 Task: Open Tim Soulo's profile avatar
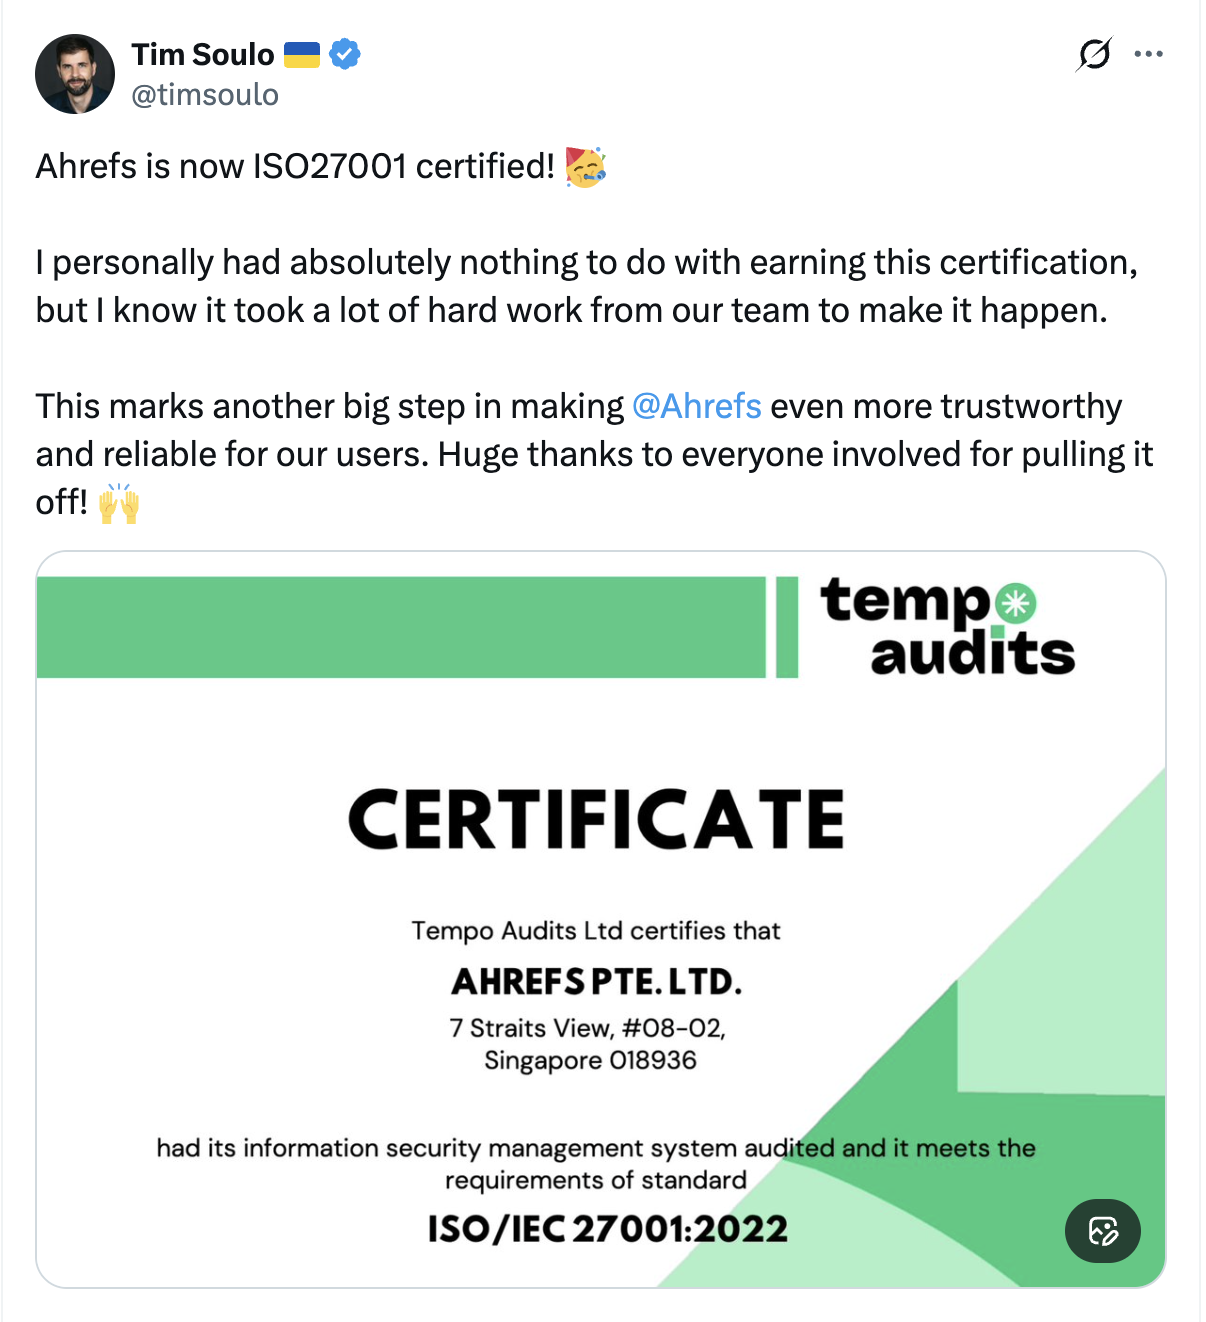pos(75,73)
